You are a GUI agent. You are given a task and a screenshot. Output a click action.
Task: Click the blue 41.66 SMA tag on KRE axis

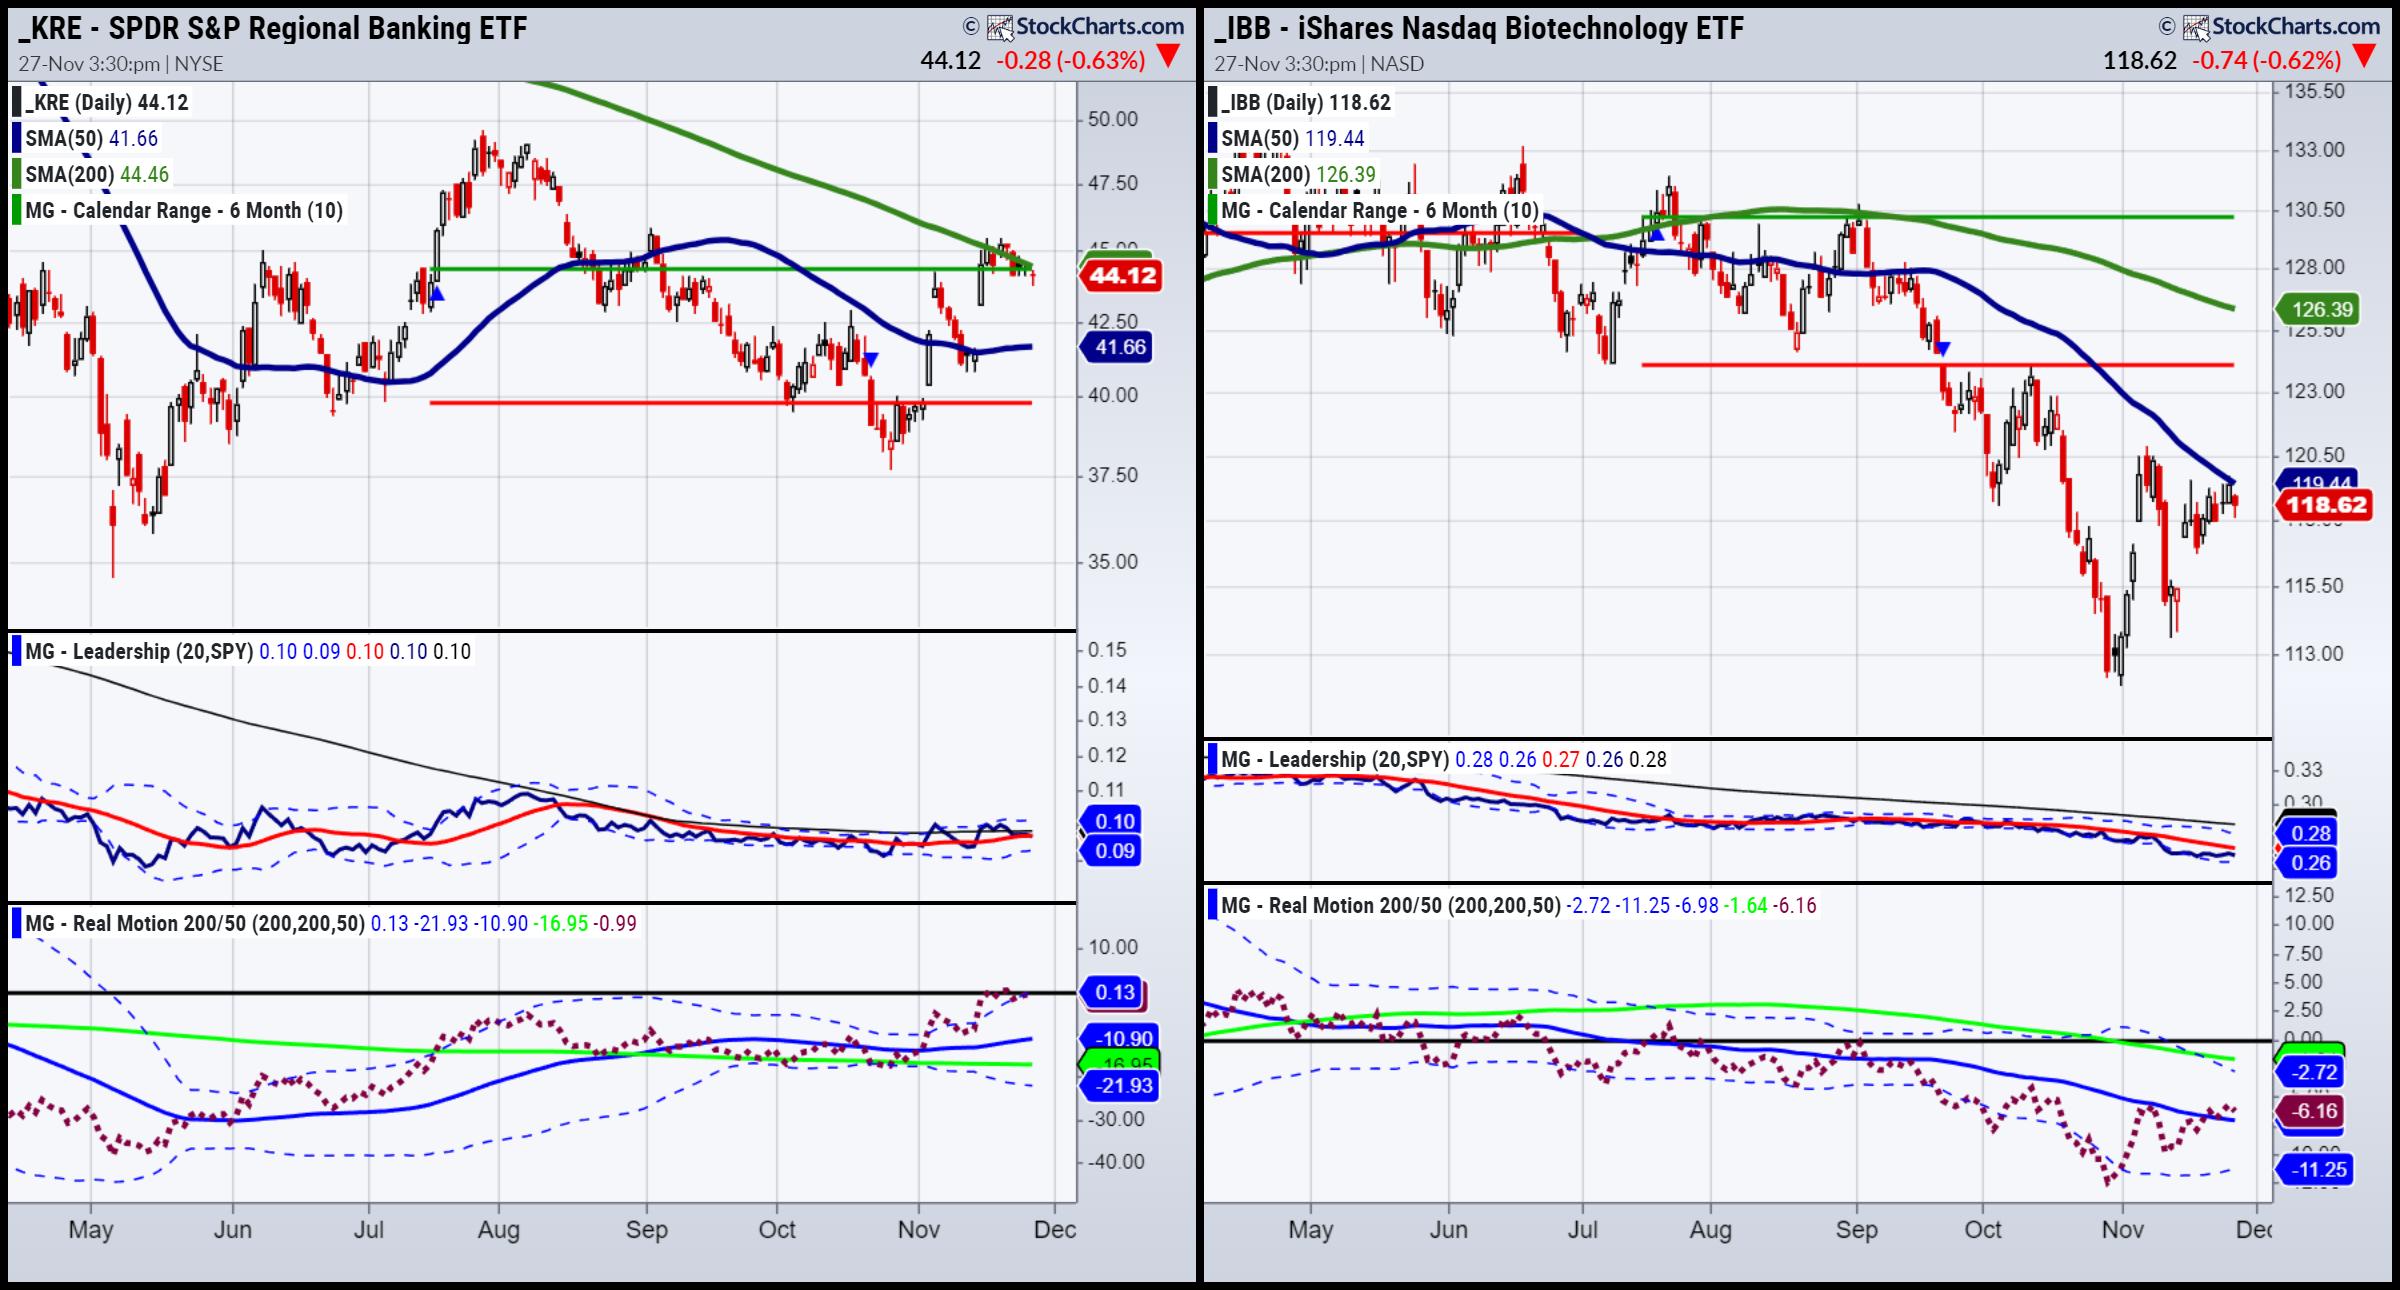tap(1119, 347)
